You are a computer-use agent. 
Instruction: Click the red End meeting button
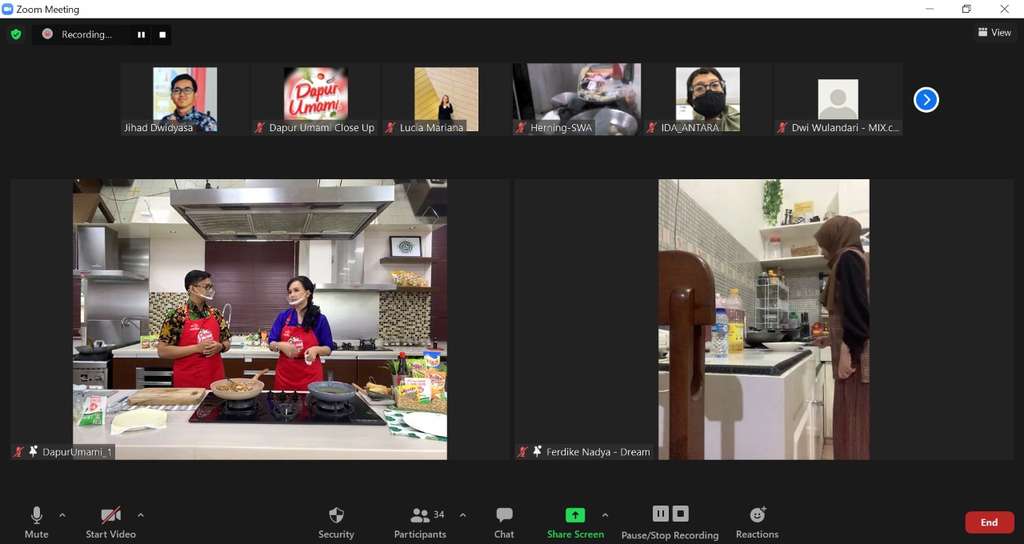(989, 522)
